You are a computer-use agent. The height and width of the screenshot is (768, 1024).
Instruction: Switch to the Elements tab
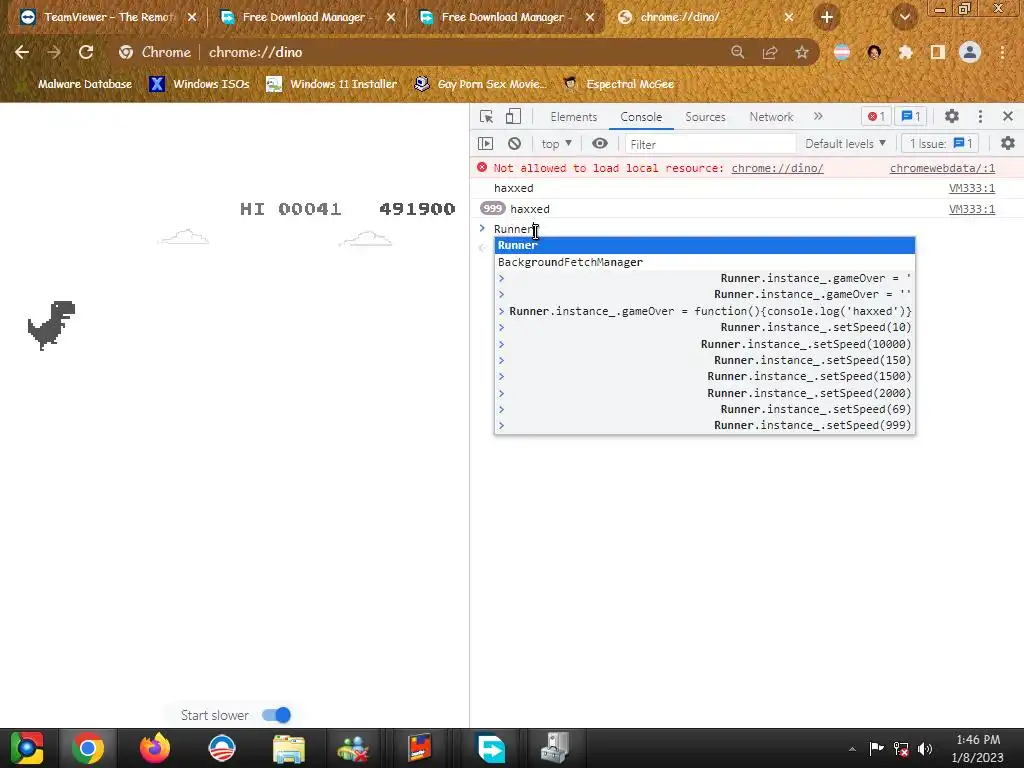click(x=573, y=116)
